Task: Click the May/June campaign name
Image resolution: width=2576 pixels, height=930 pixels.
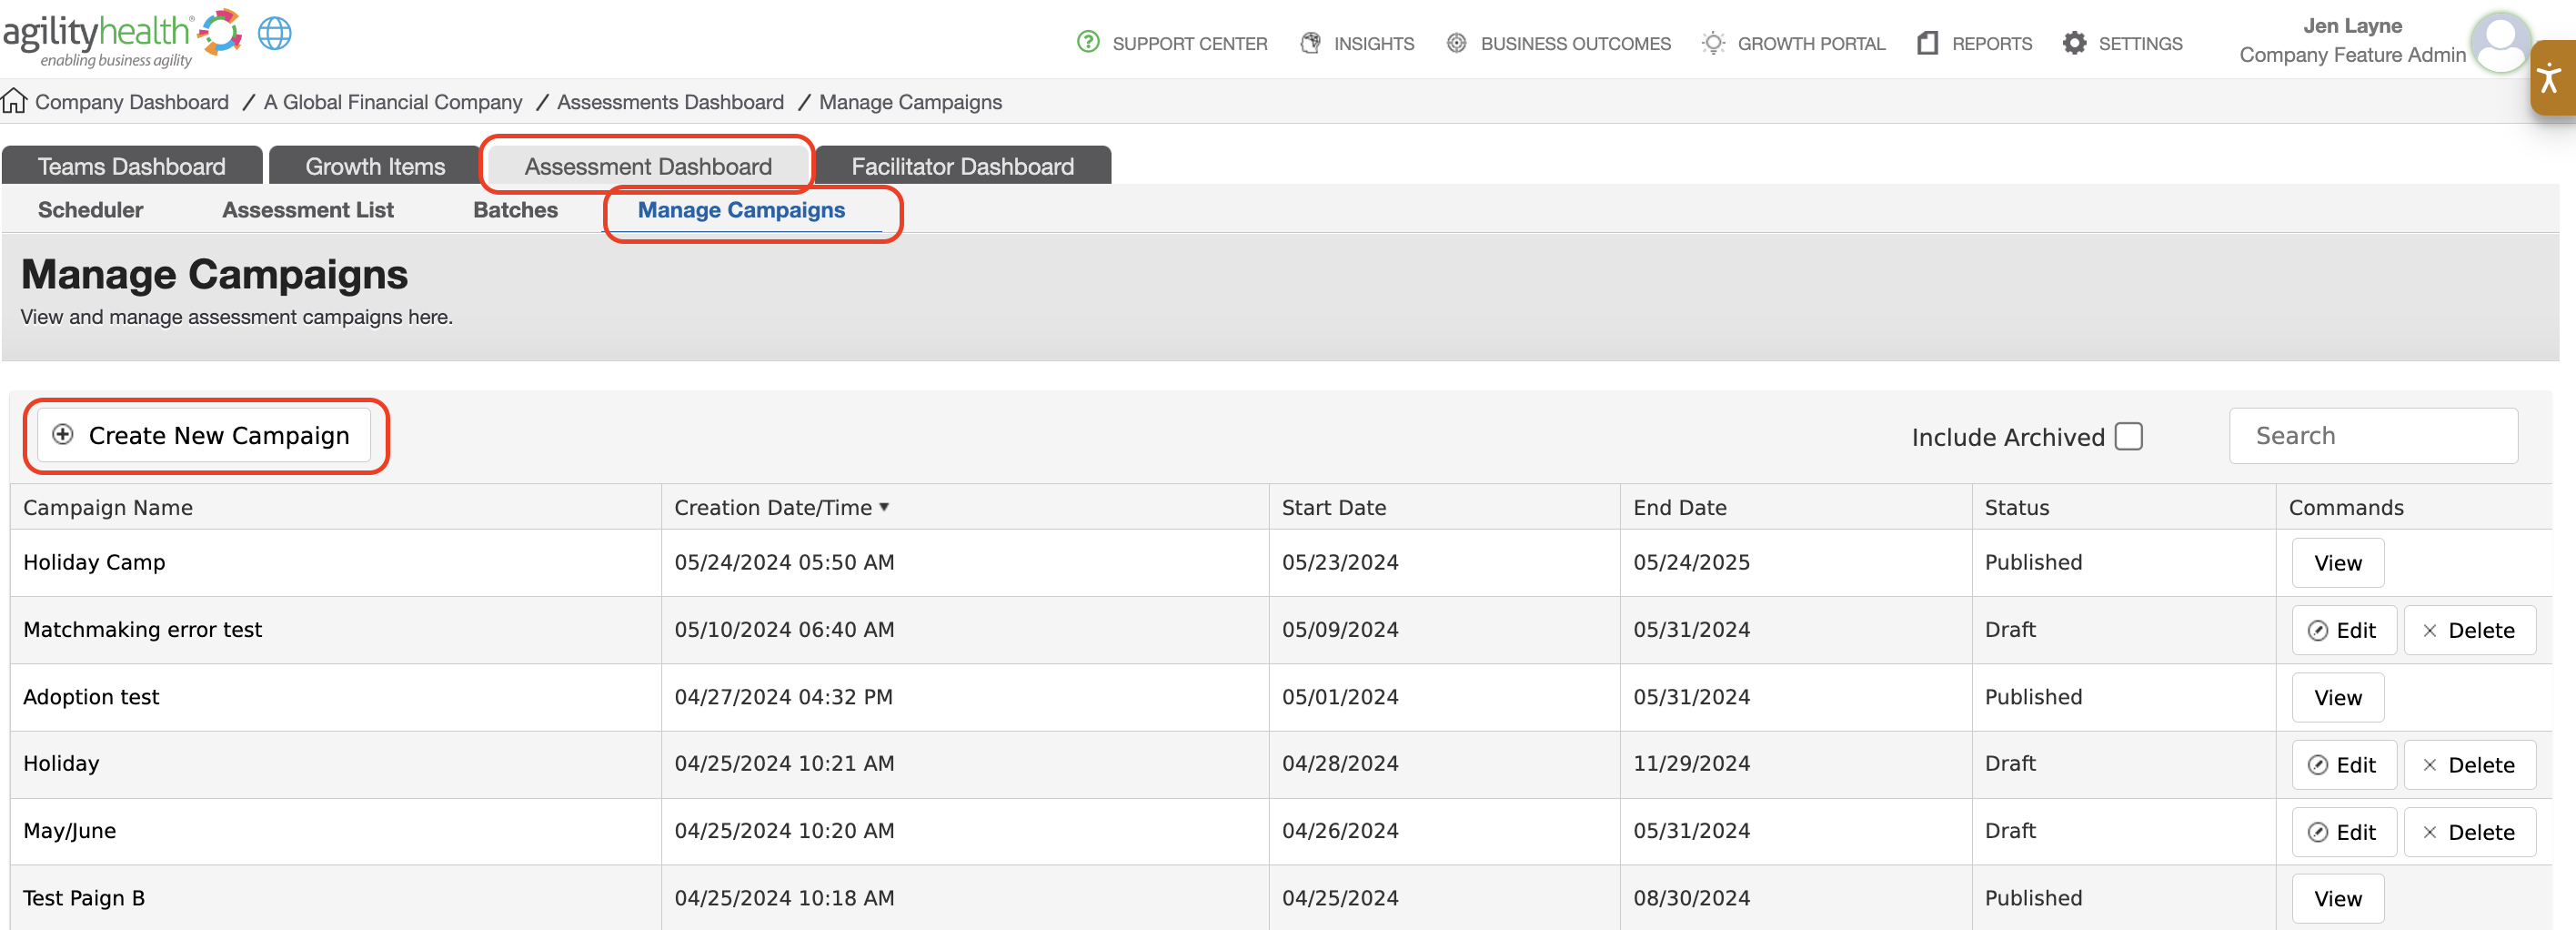Action: tap(69, 831)
